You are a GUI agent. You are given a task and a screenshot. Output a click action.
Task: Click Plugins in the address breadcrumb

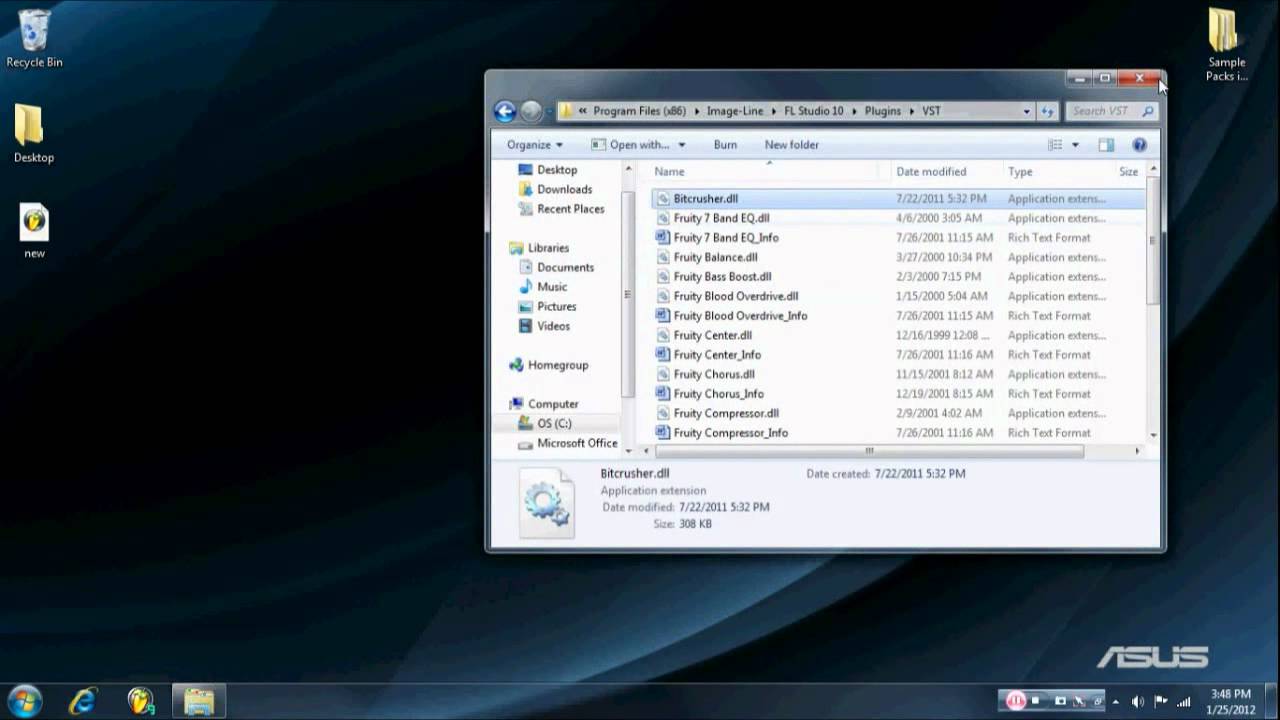click(x=883, y=111)
